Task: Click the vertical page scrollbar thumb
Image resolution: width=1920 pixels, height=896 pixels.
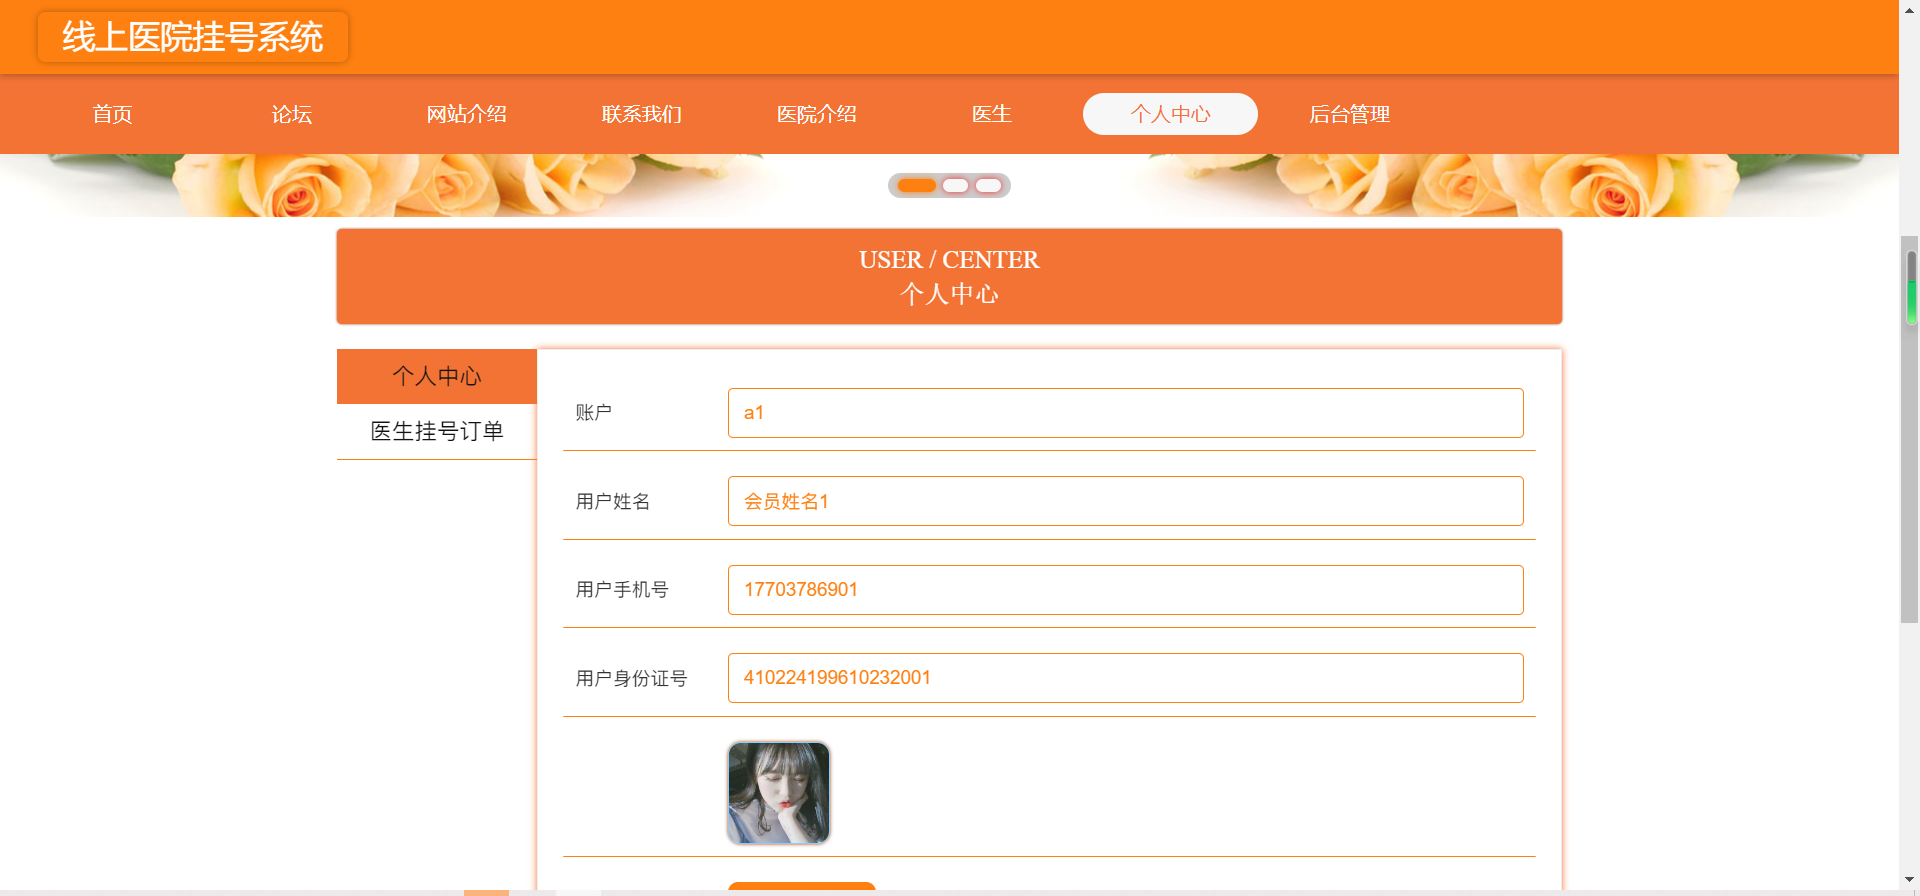Action: point(1910,430)
